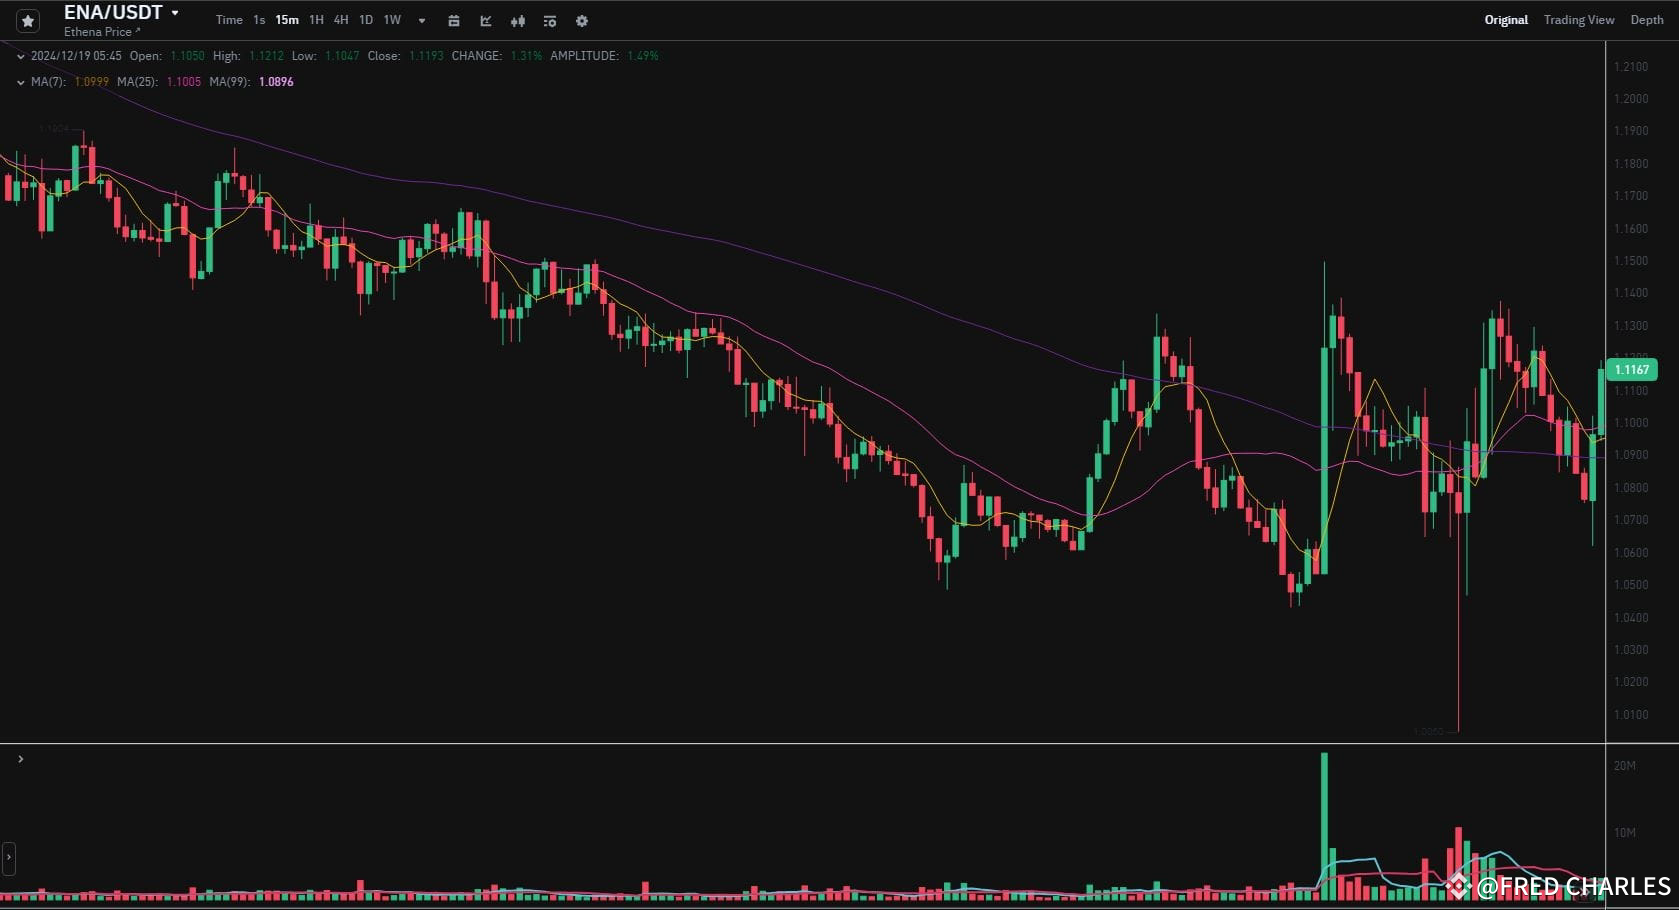
Task: Switch to the Trading View tab
Action: (1579, 19)
